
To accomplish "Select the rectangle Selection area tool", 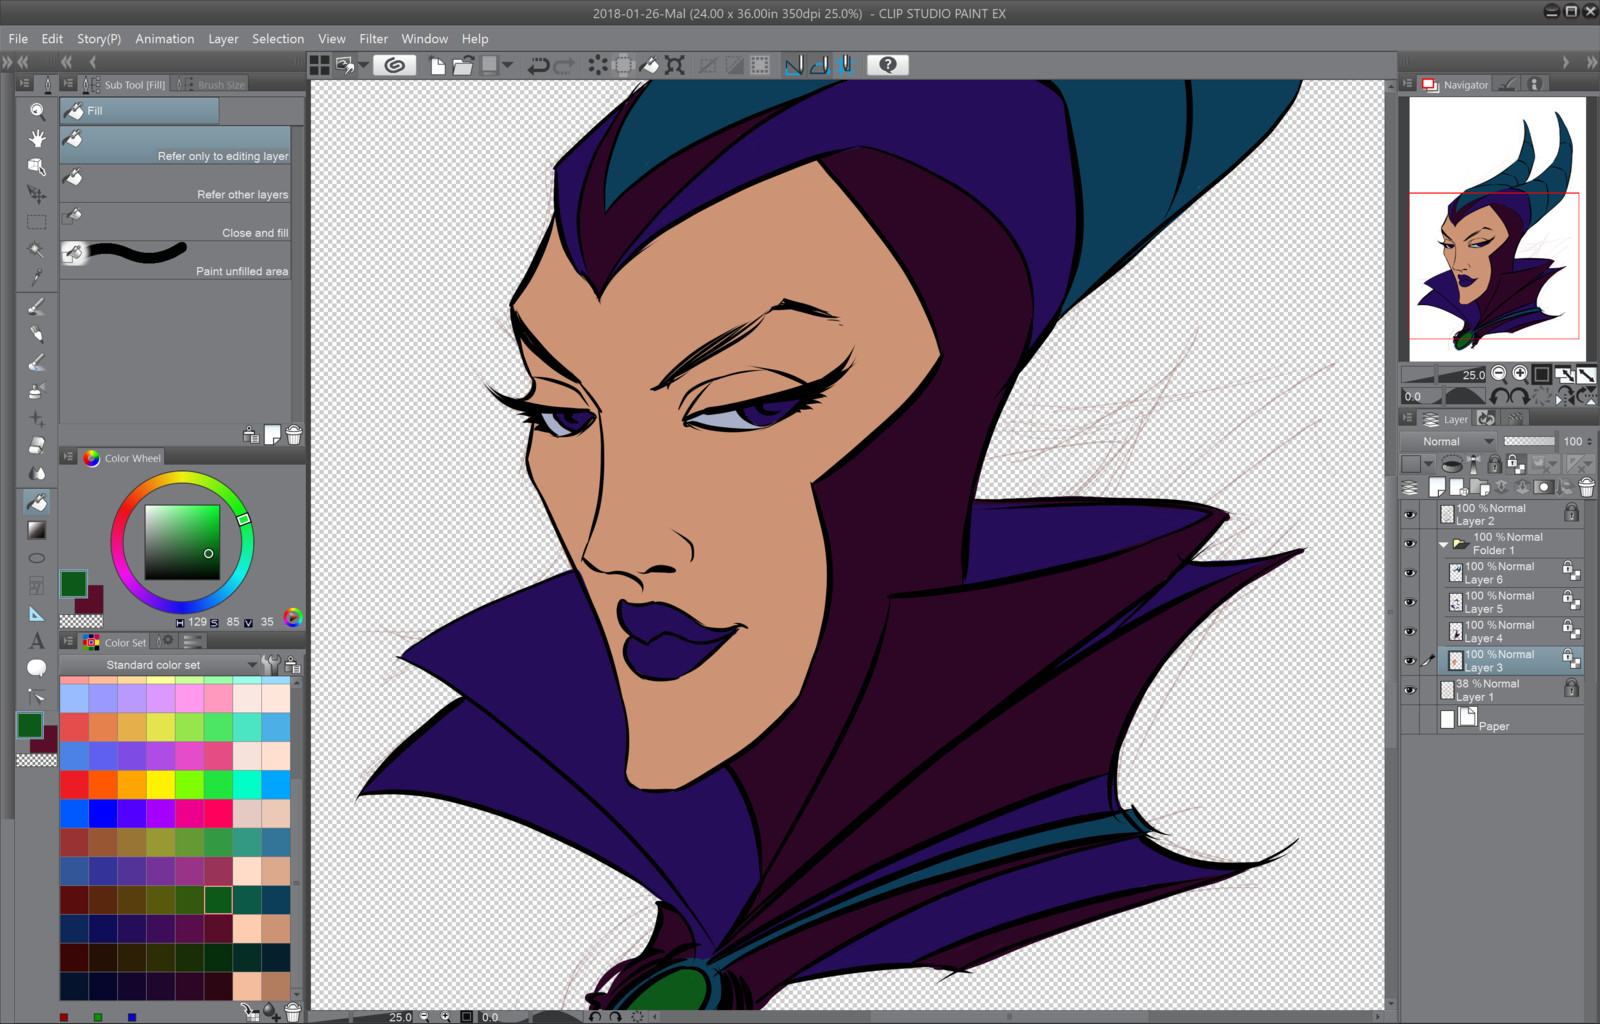I will pyautogui.click(x=37, y=222).
